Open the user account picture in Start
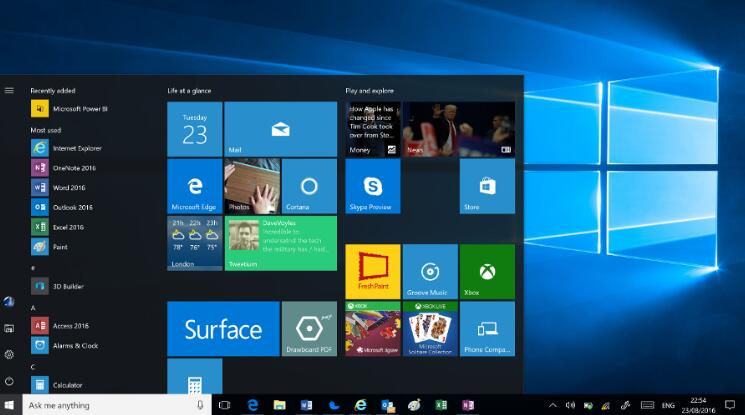745x415 pixels. pos(9,302)
